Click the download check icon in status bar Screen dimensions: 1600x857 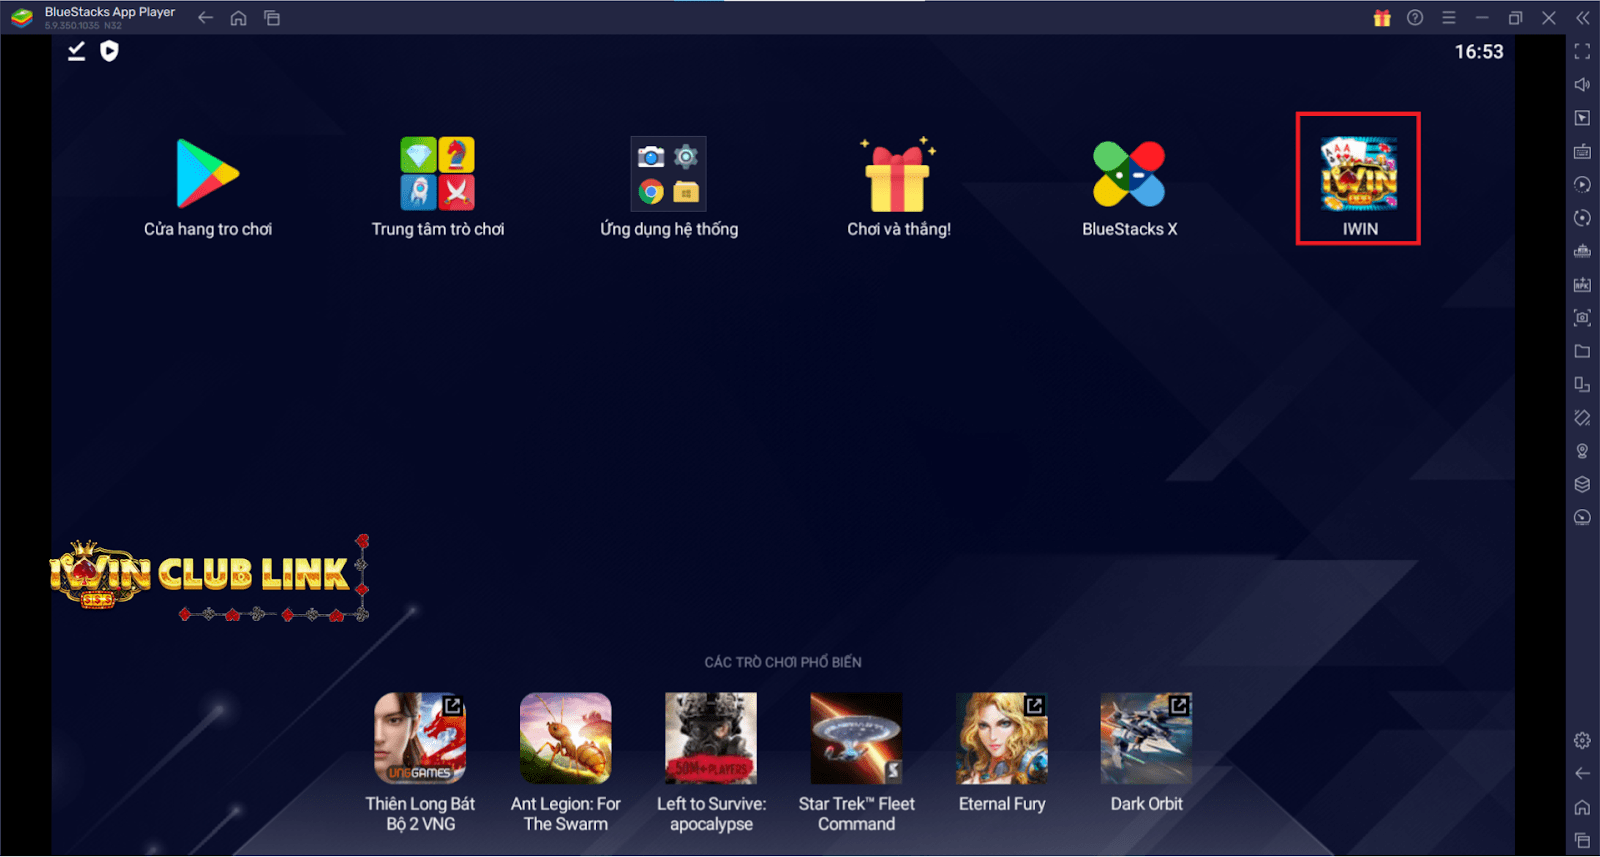[x=76, y=51]
